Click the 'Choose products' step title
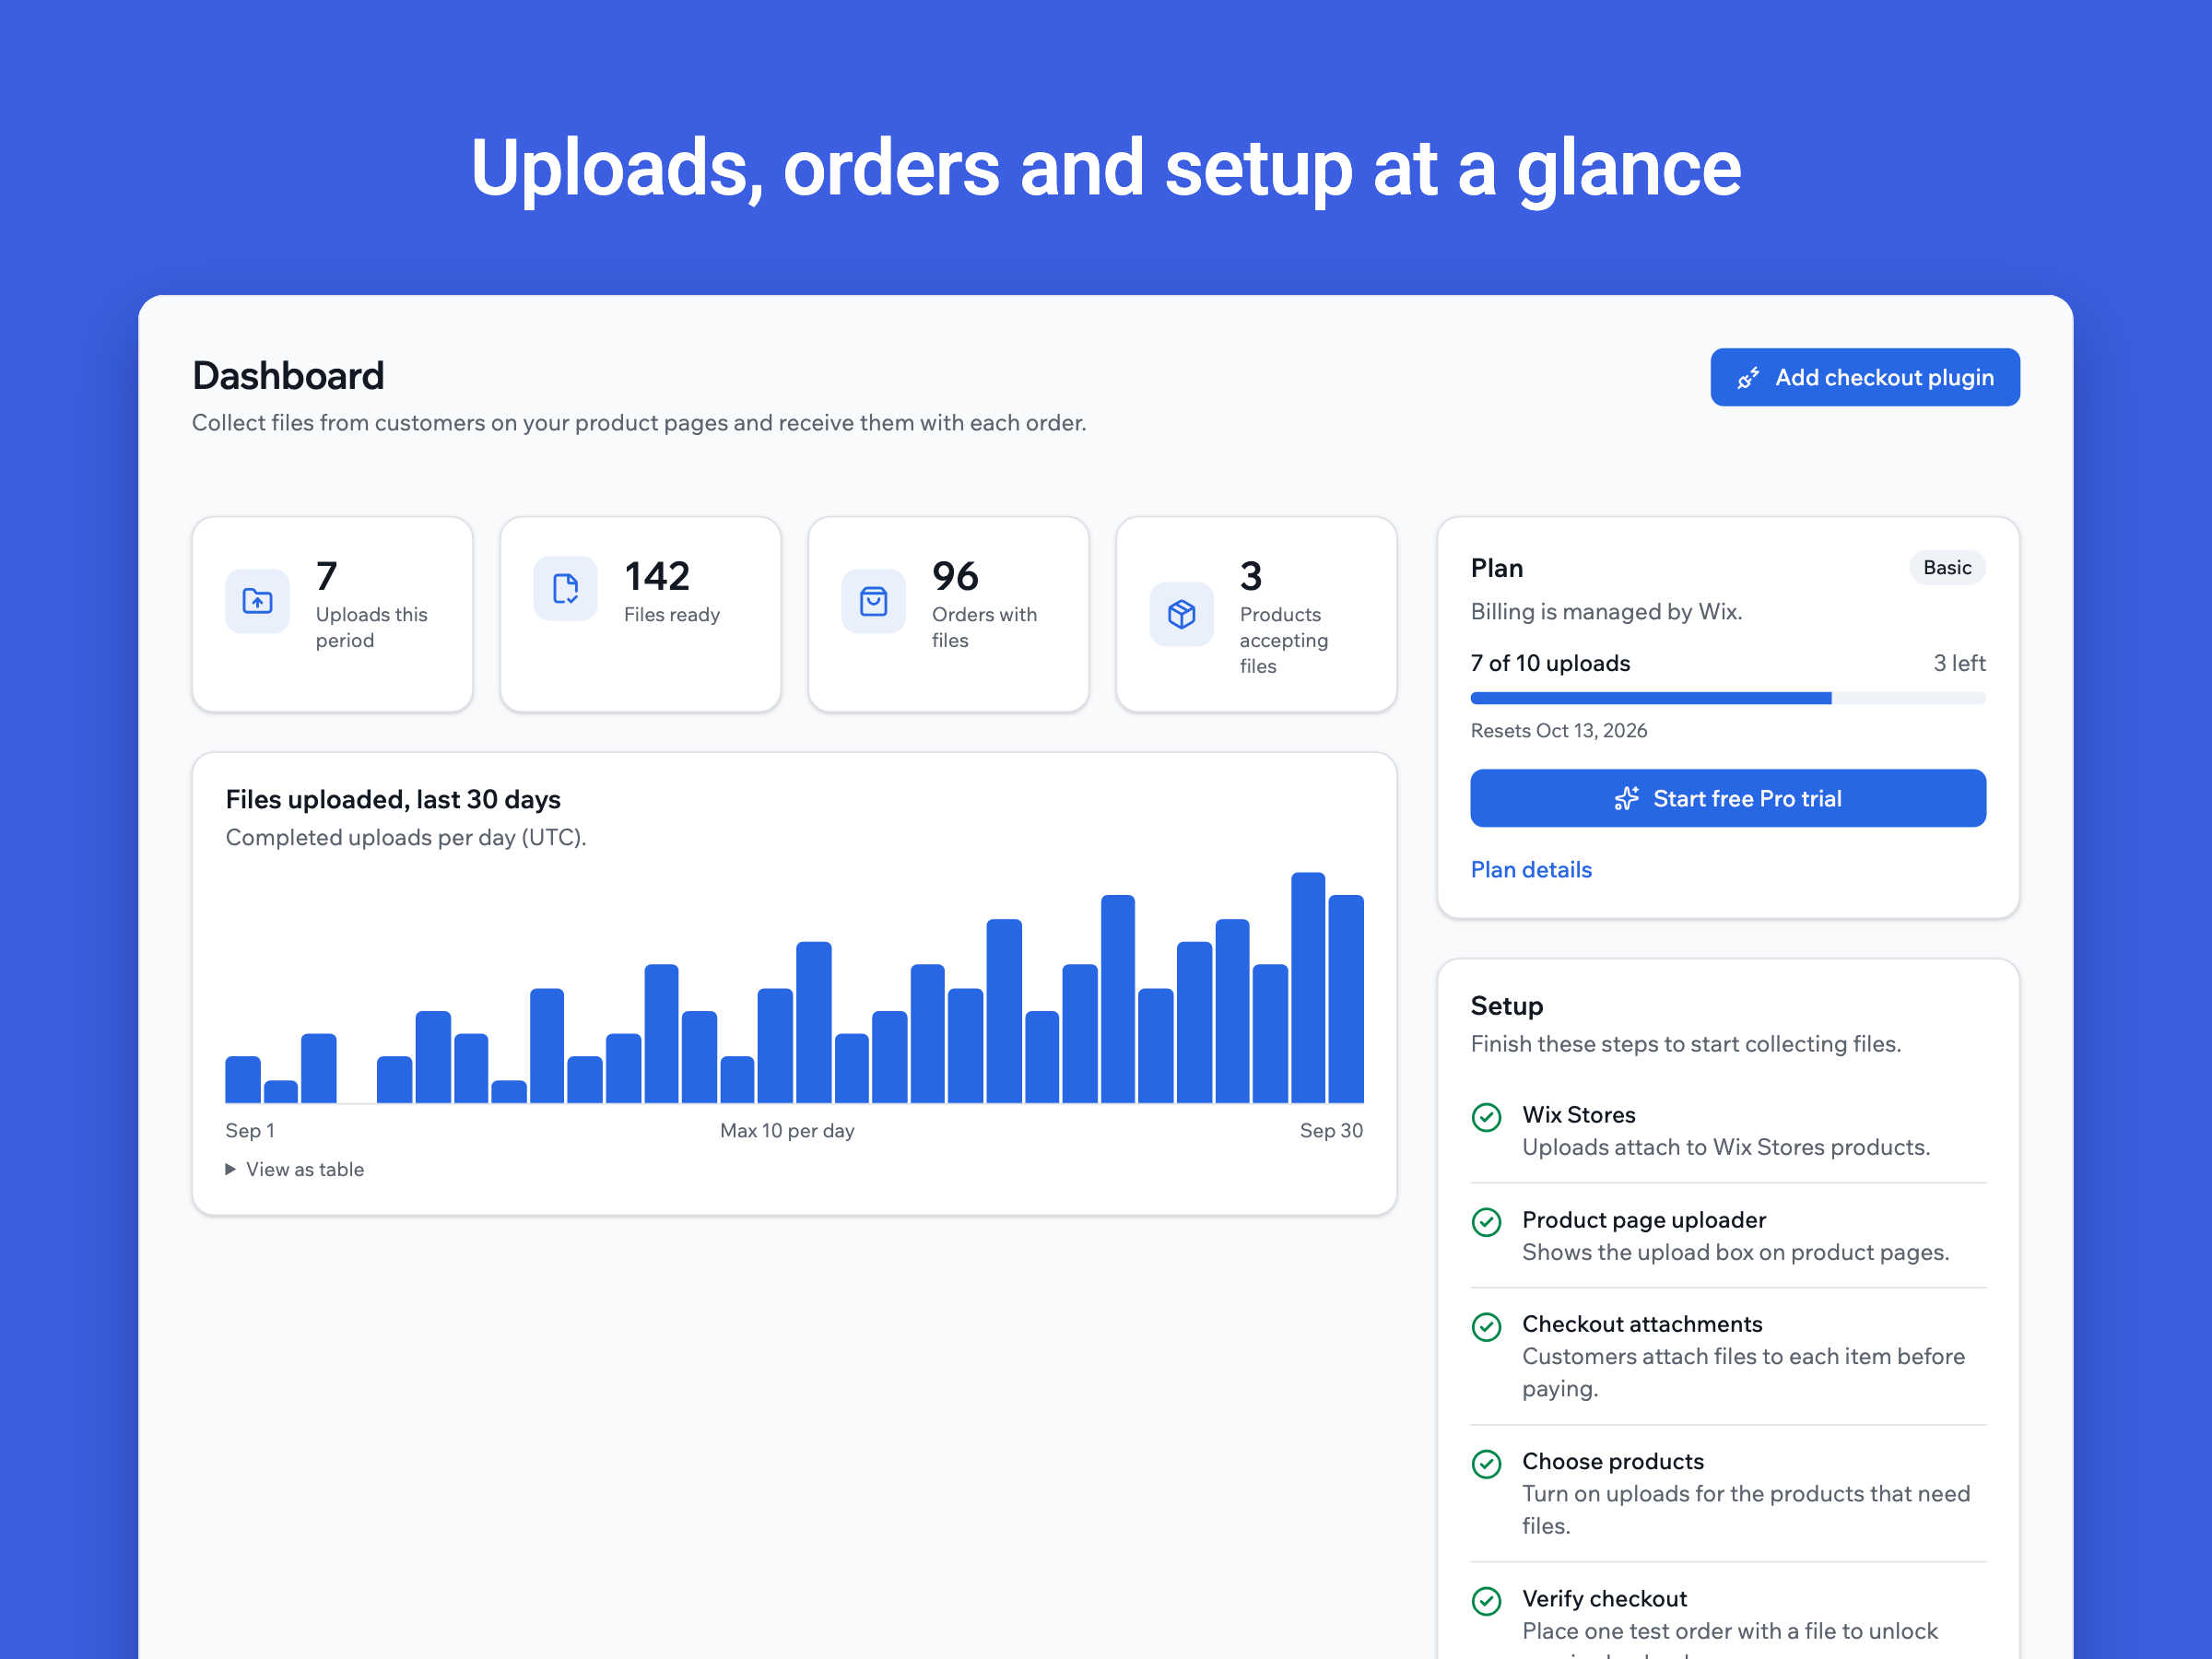 [x=1612, y=1461]
